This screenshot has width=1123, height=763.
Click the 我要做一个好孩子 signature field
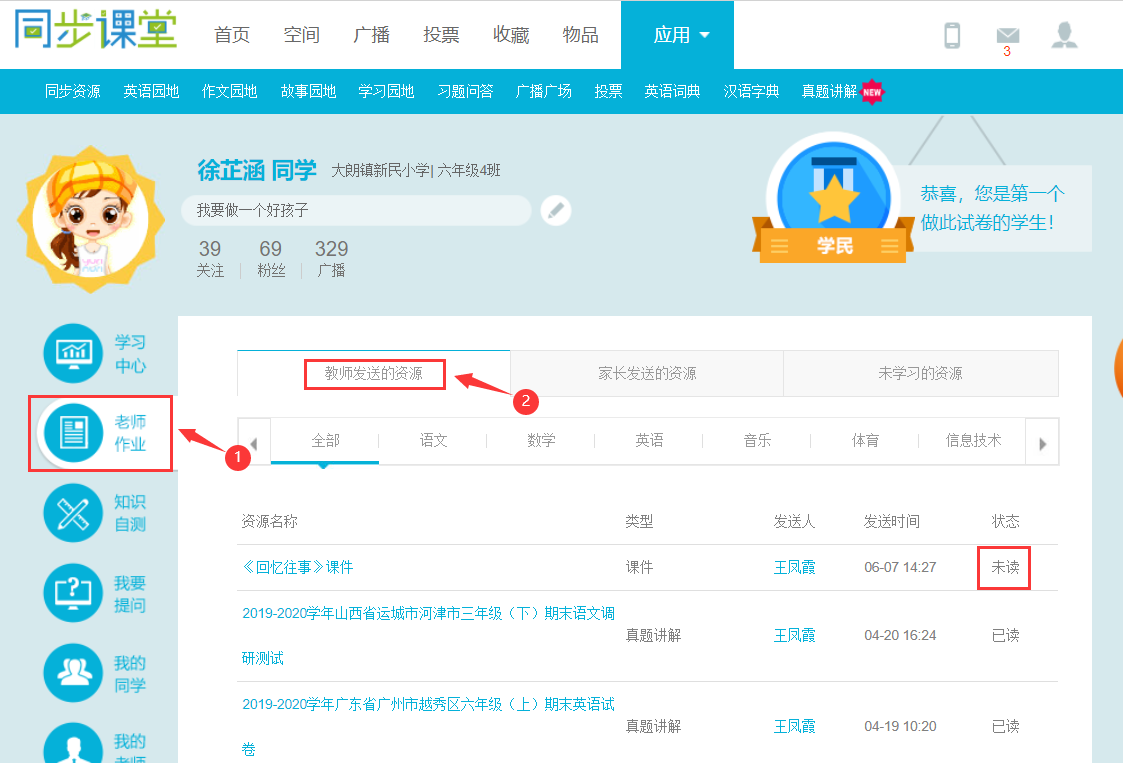pyautogui.click(x=355, y=211)
